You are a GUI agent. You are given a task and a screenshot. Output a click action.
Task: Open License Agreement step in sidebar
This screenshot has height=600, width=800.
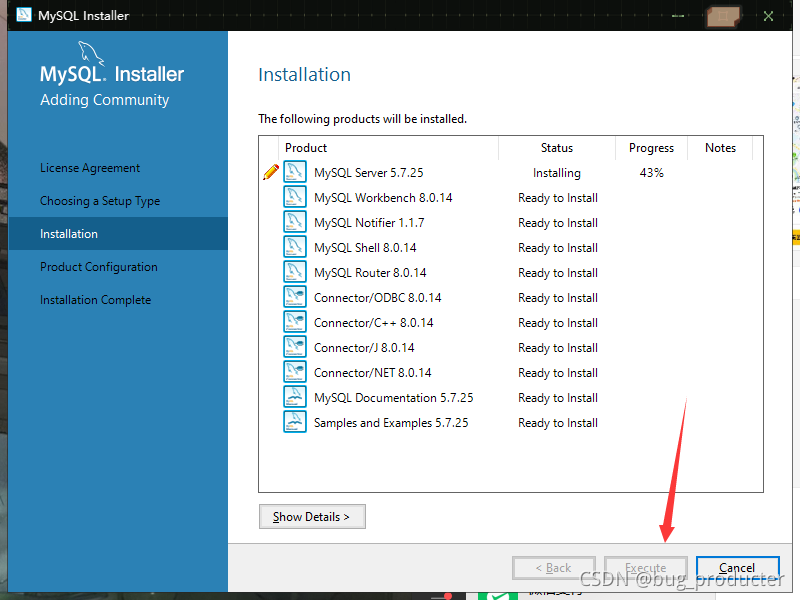click(90, 168)
